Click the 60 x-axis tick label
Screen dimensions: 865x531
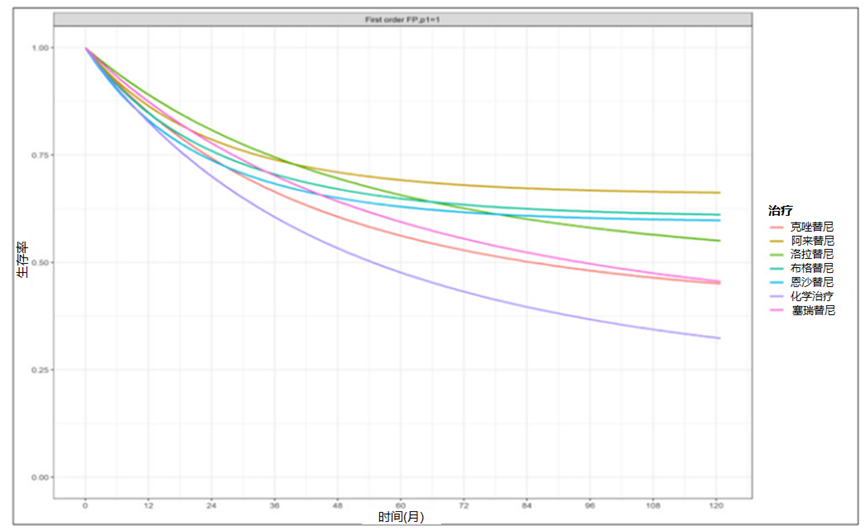click(402, 504)
